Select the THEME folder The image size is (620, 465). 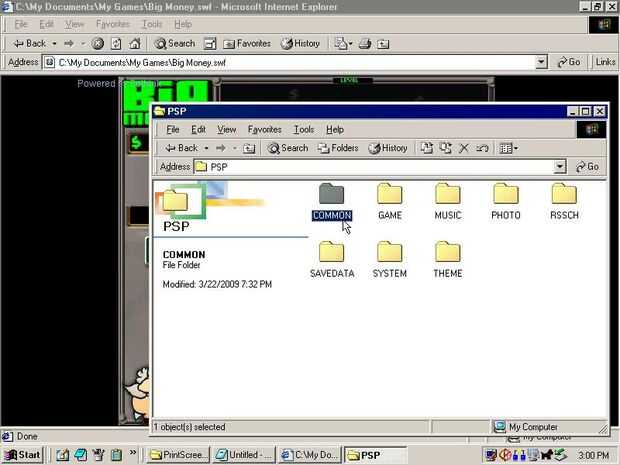[448, 260]
